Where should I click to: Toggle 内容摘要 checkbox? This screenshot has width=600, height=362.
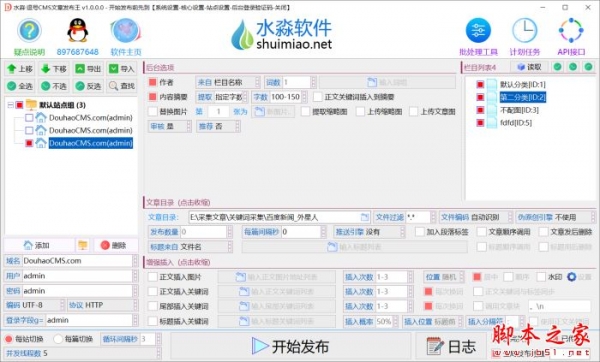[x=153, y=97]
